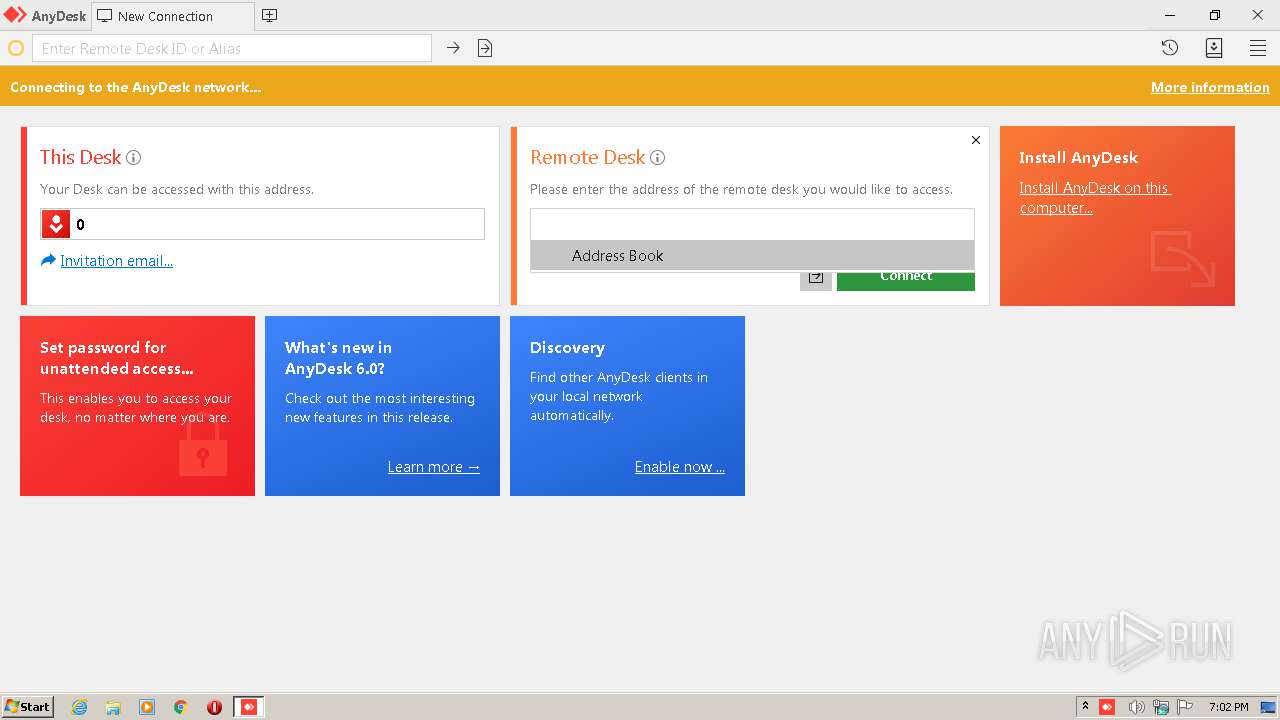
Task: Click the Discovery tile heading
Action: pyautogui.click(x=567, y=348)
